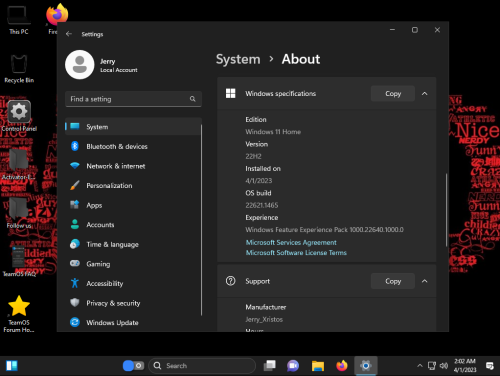The width and height of the screenshot is (500, 376).
Task: Click the Support question mark icon
Action: tap(230, 281)
